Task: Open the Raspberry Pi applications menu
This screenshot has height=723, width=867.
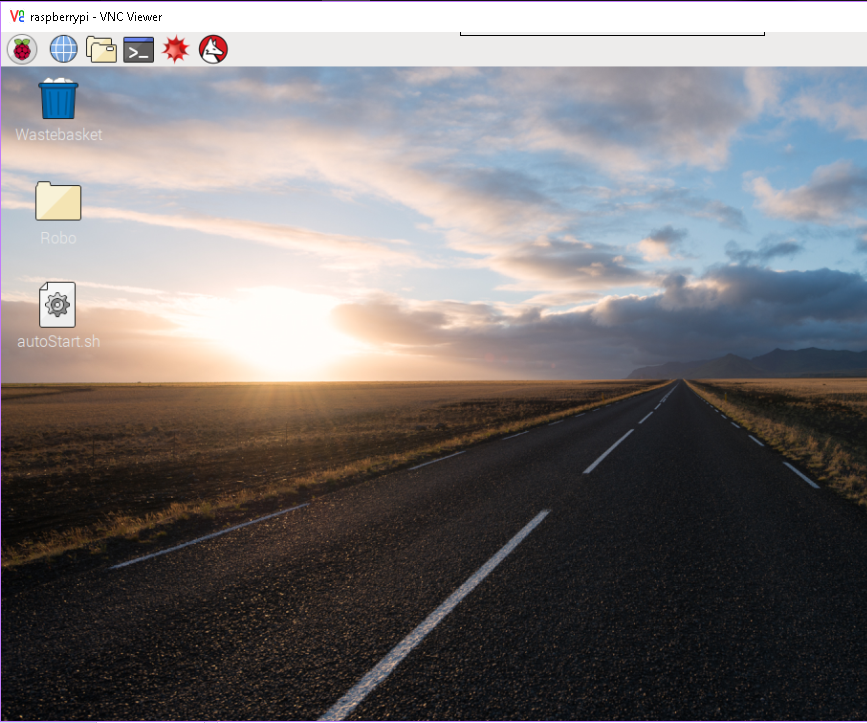Action: pos(22,48)
